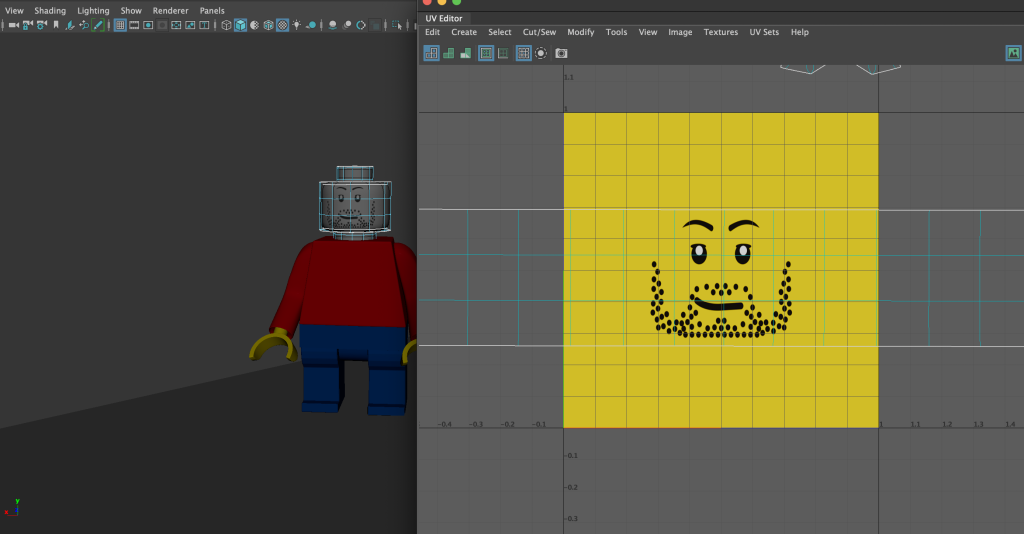Viewport: 1024px width, 534px height.
Task: Open the Panels menu
Action: point(212,10)
